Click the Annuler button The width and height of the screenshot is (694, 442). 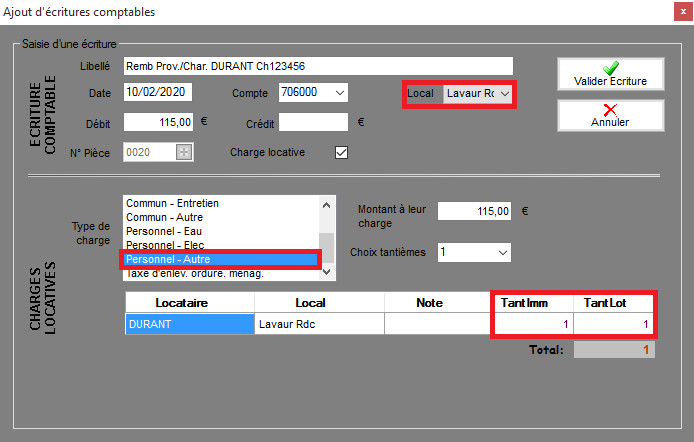pos(610,115)
